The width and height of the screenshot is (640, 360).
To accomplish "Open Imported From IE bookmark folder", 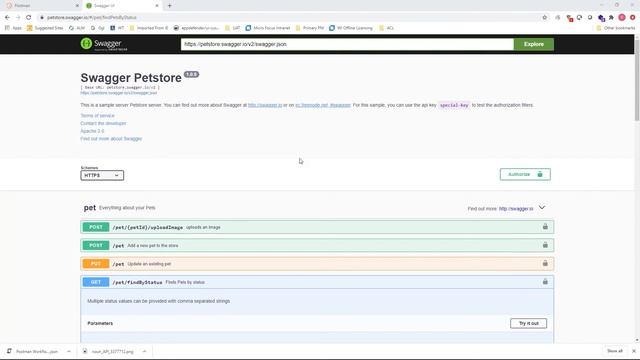I will 149,28.
